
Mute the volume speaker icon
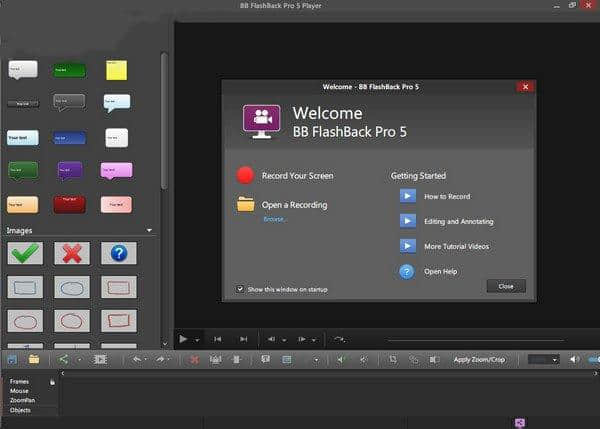click(574, 359)
